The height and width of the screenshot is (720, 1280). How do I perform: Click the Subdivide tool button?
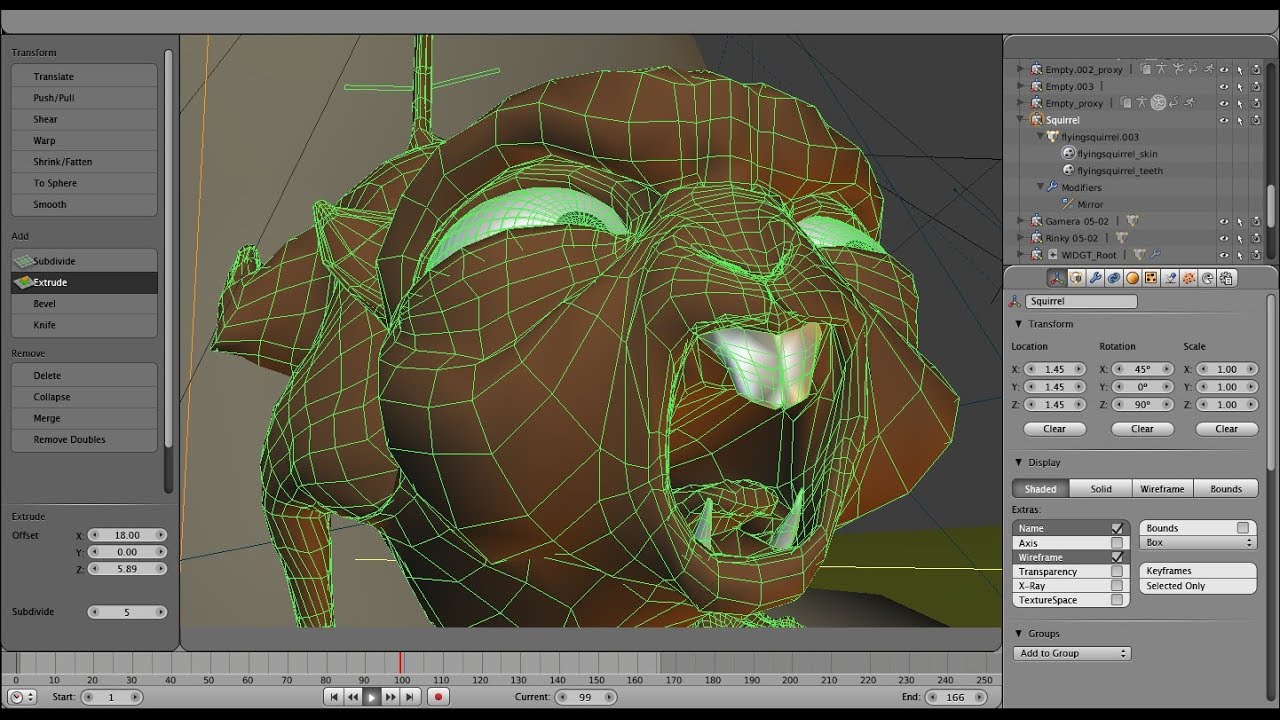(x=84, y=261)
